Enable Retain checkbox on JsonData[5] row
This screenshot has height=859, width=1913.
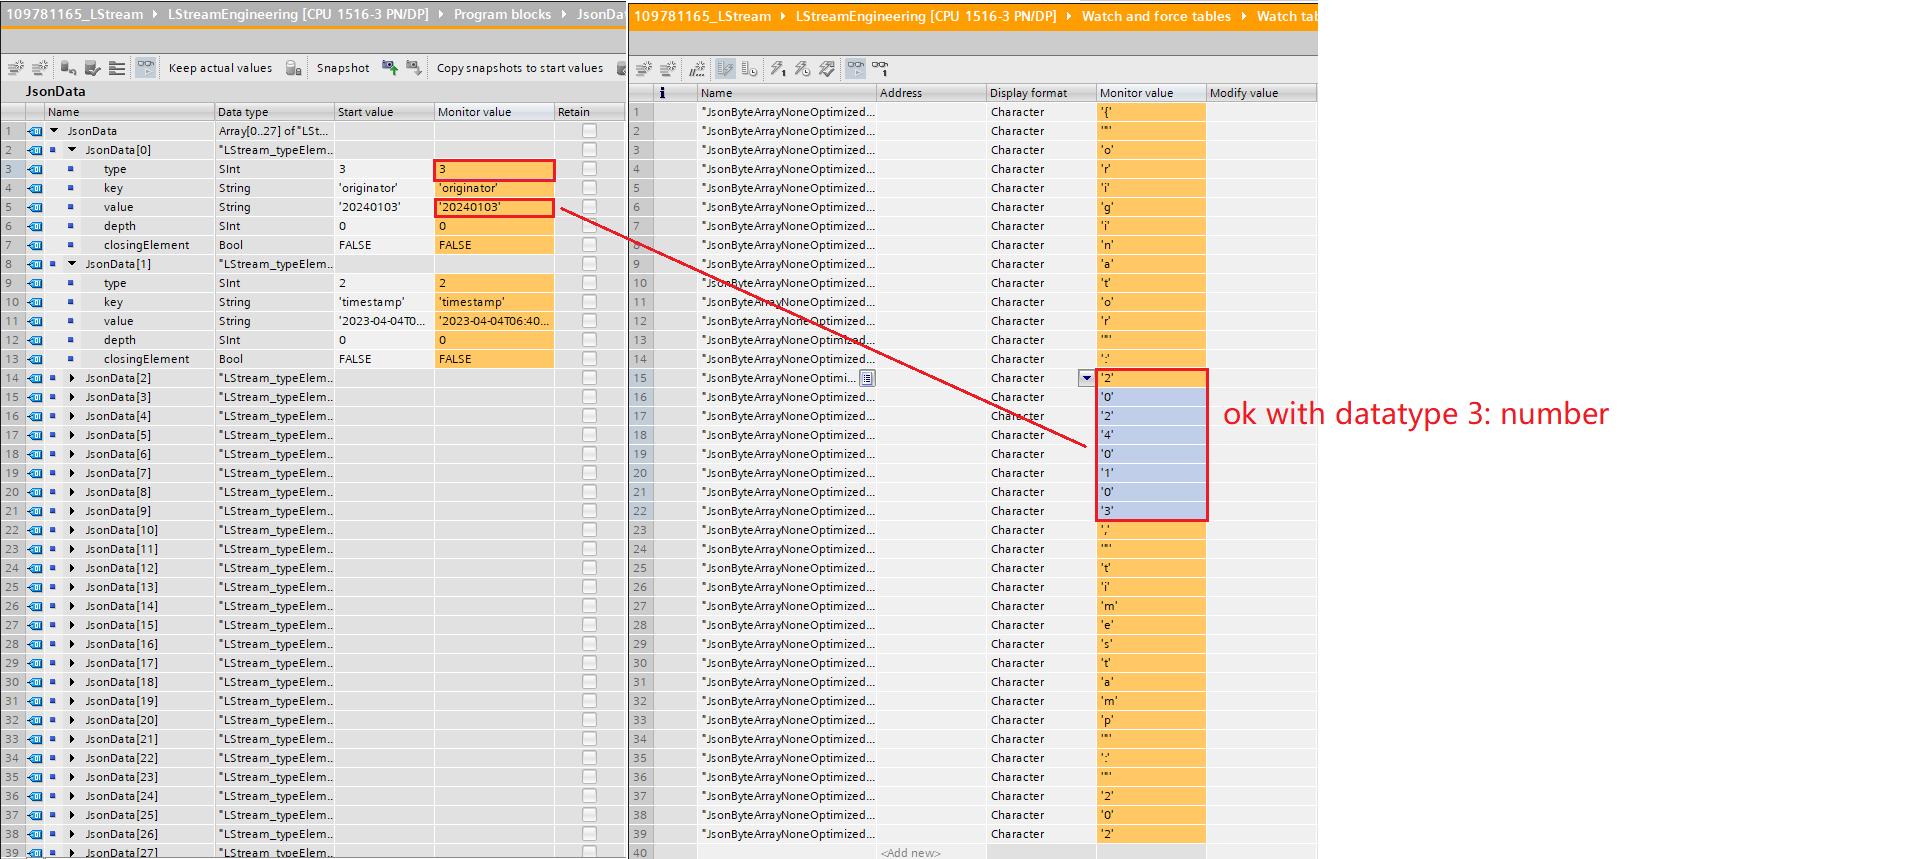(x=589, y=435)
